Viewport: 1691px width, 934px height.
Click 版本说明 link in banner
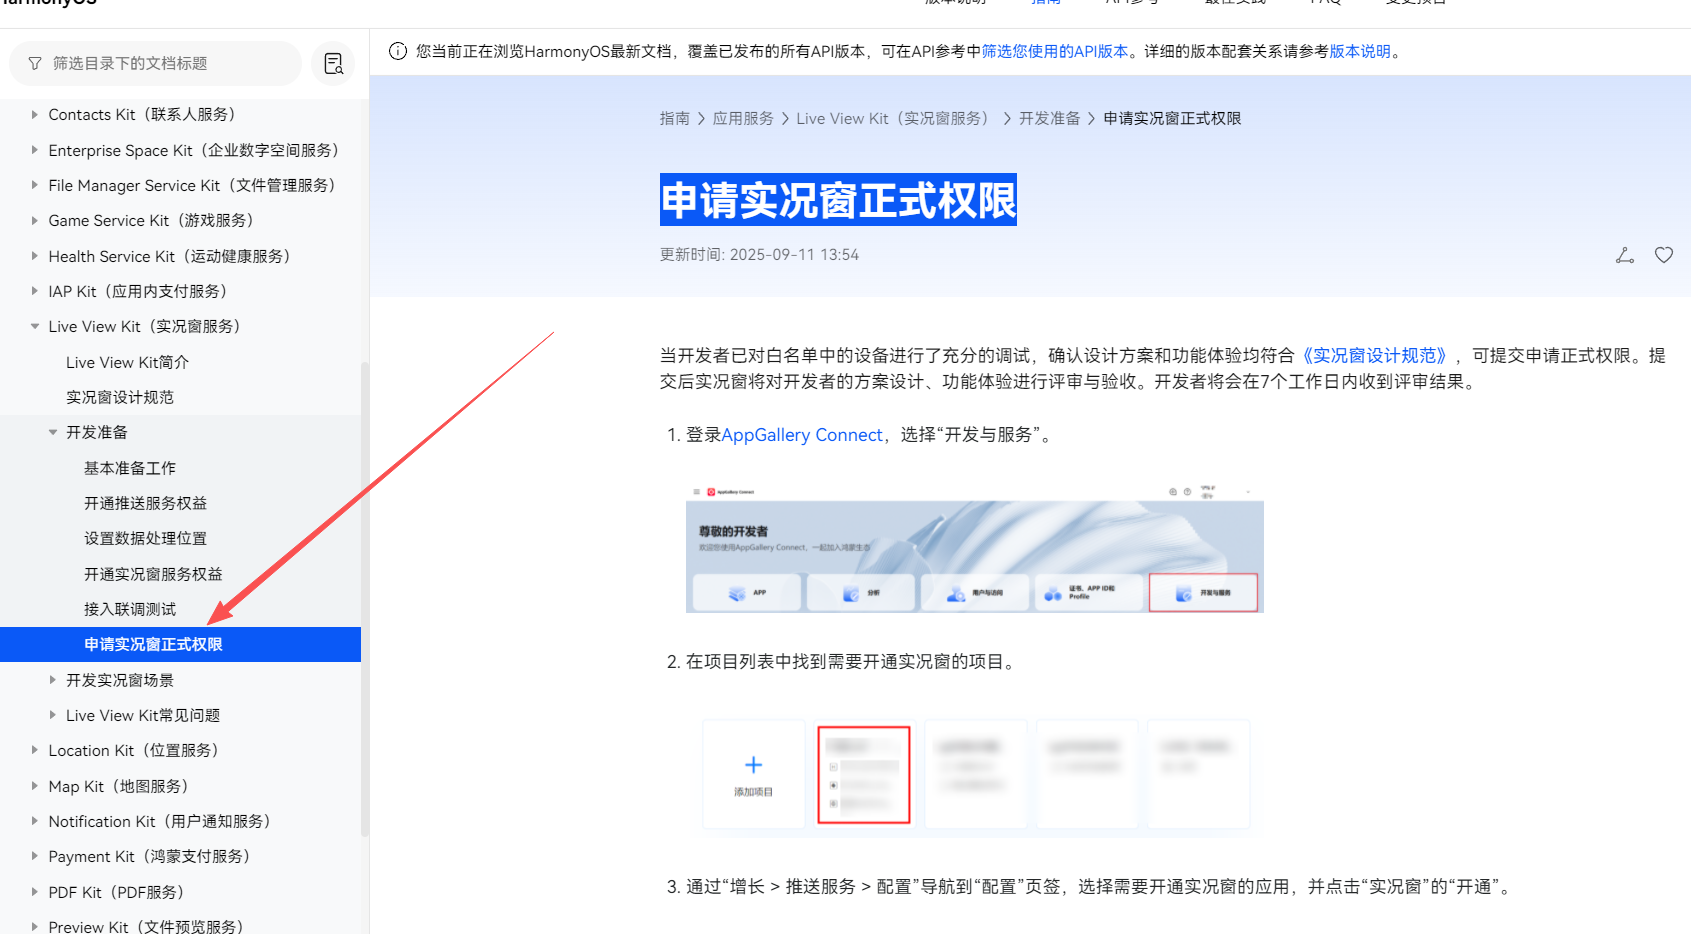[1360, 51]
